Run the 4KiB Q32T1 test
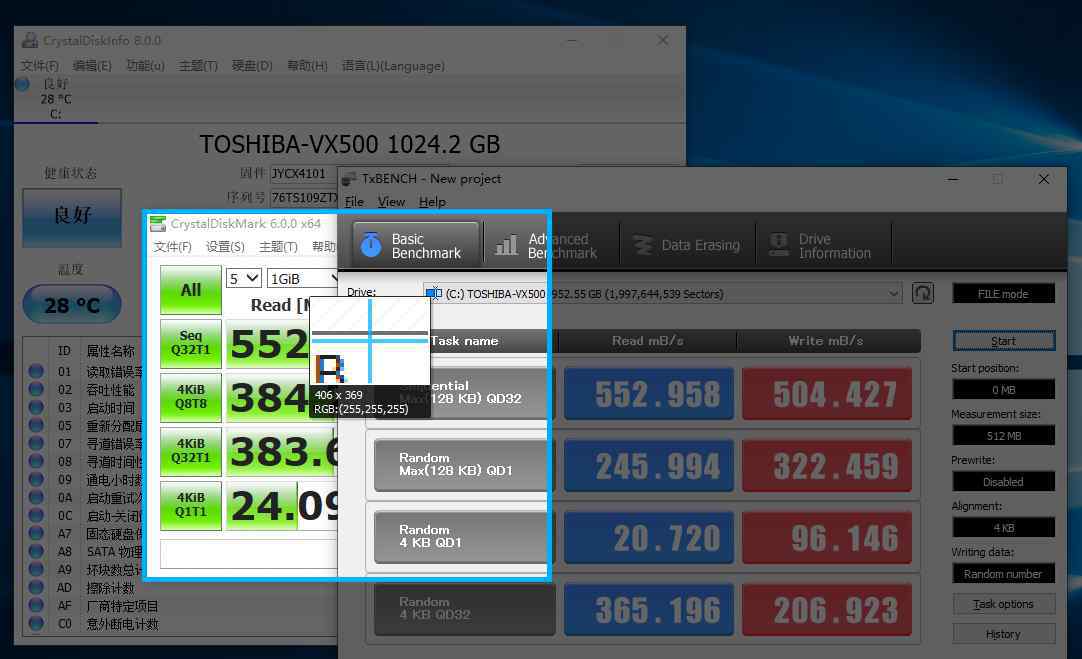 pos(190,451)
